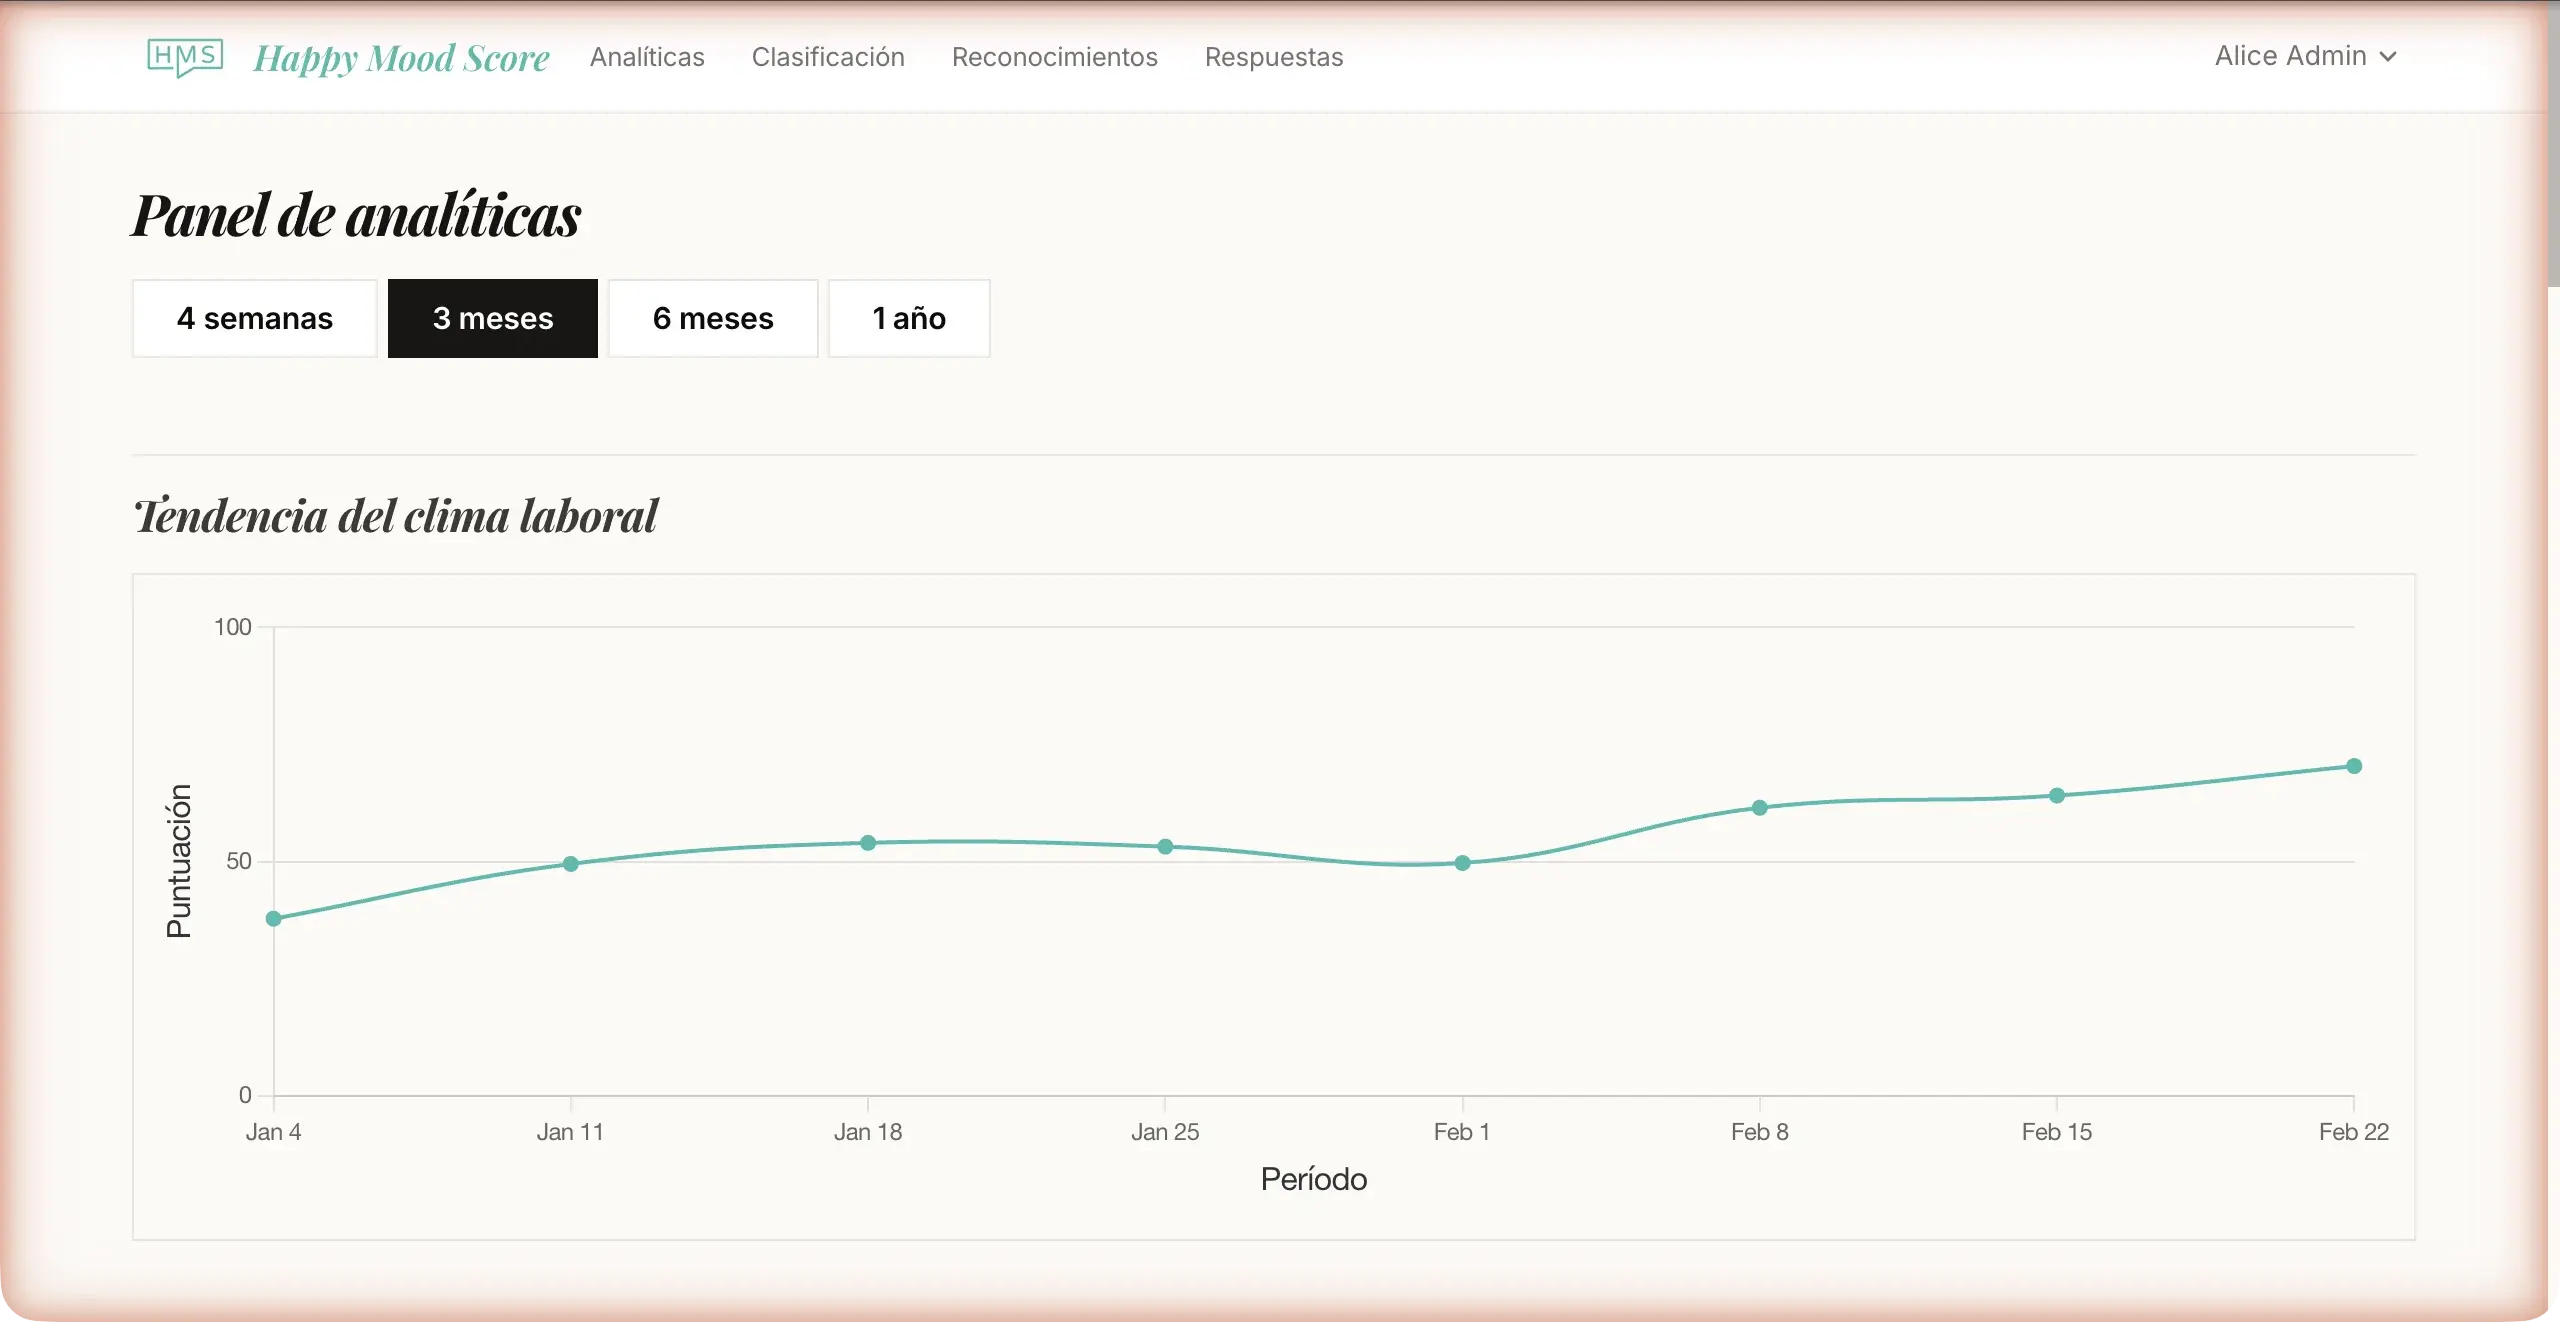Image resolution: width=2560 pixels, height=1322 pixels.
Task: Choose the 1 año period button
Action: [909, 318]
